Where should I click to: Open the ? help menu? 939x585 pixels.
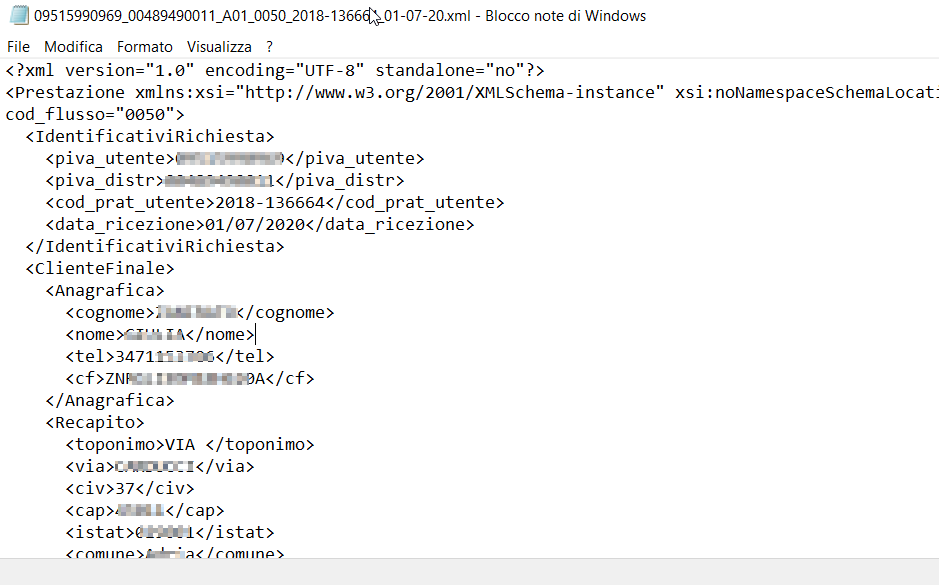pos(269,47)
